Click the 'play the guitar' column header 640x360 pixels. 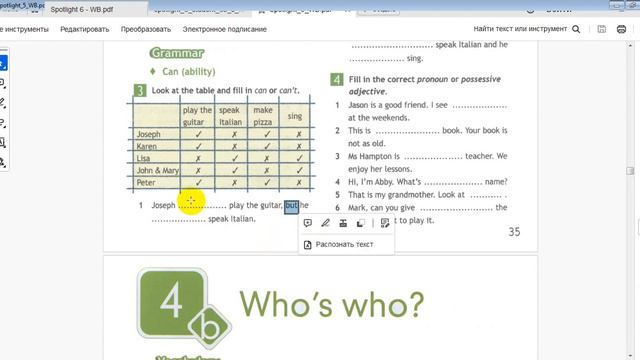click(197, 116)
